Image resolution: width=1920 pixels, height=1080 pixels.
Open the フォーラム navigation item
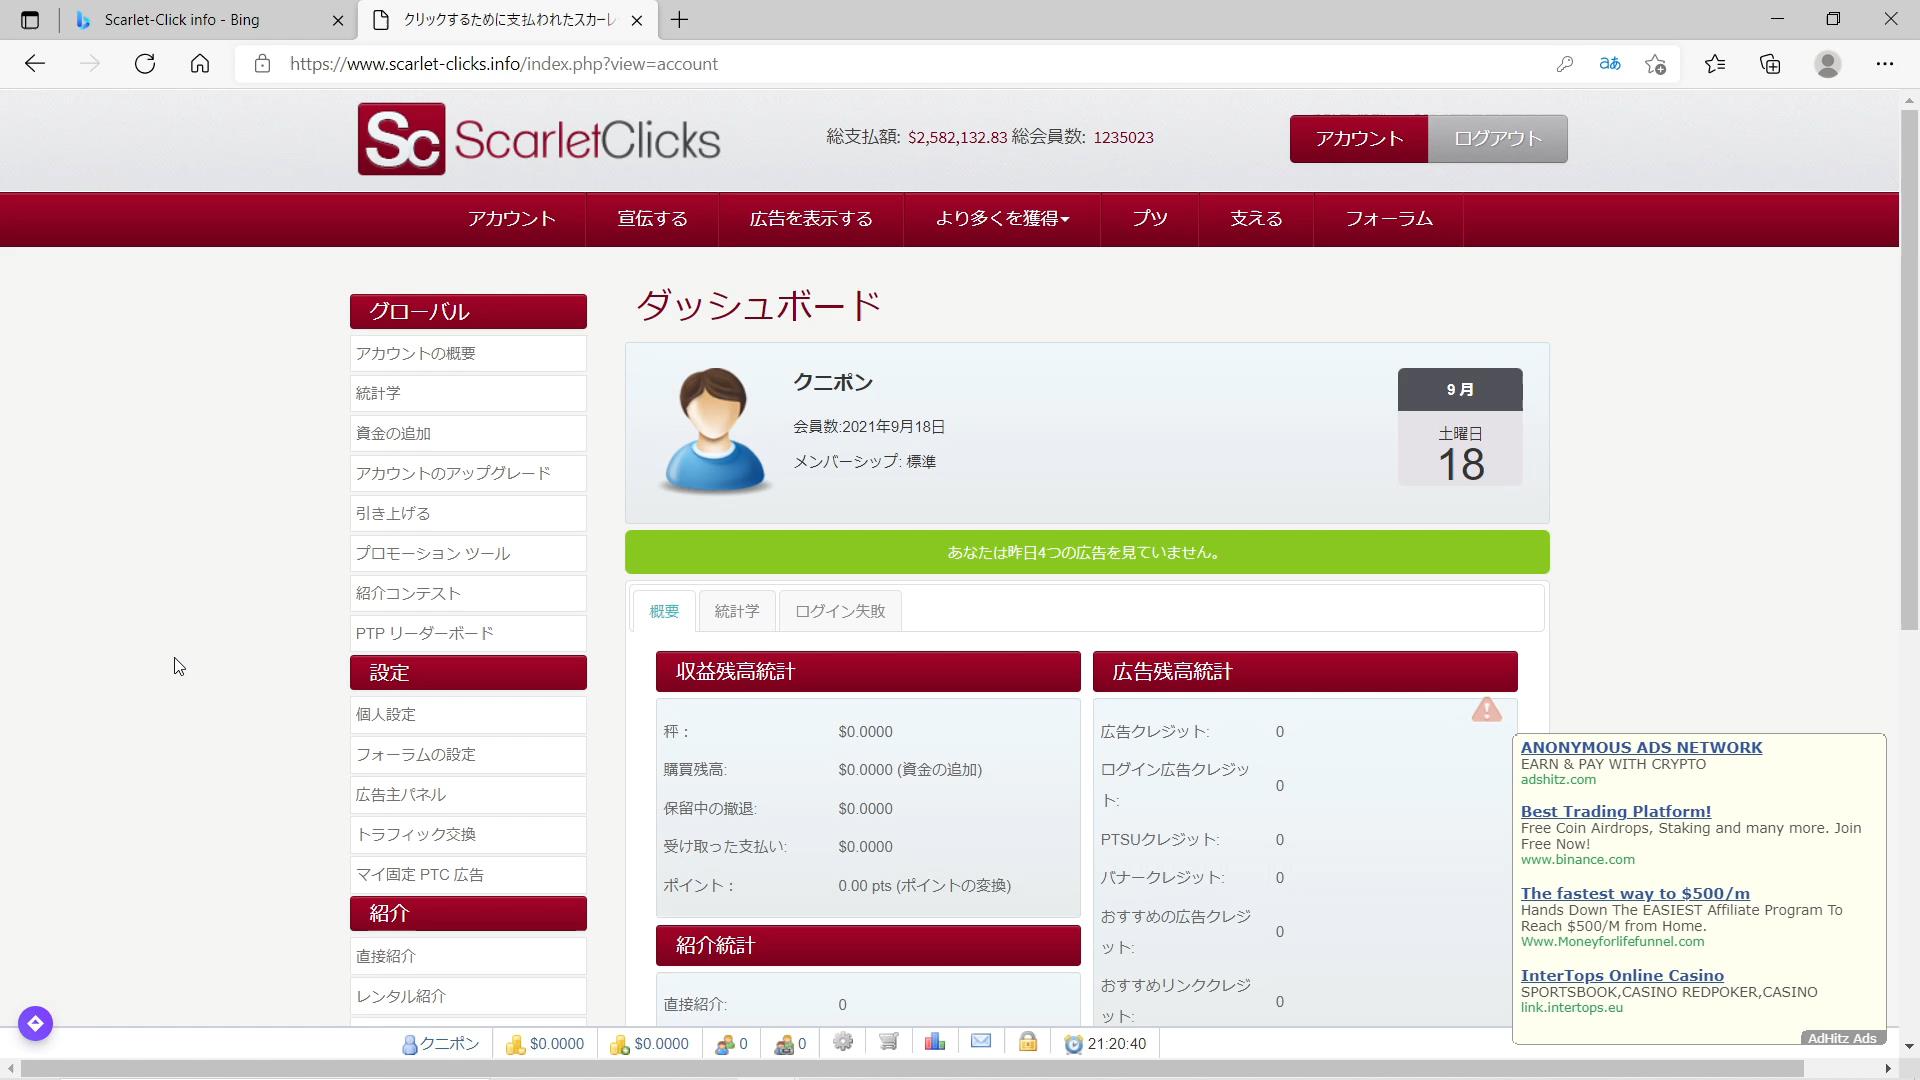coord(1389,219)
